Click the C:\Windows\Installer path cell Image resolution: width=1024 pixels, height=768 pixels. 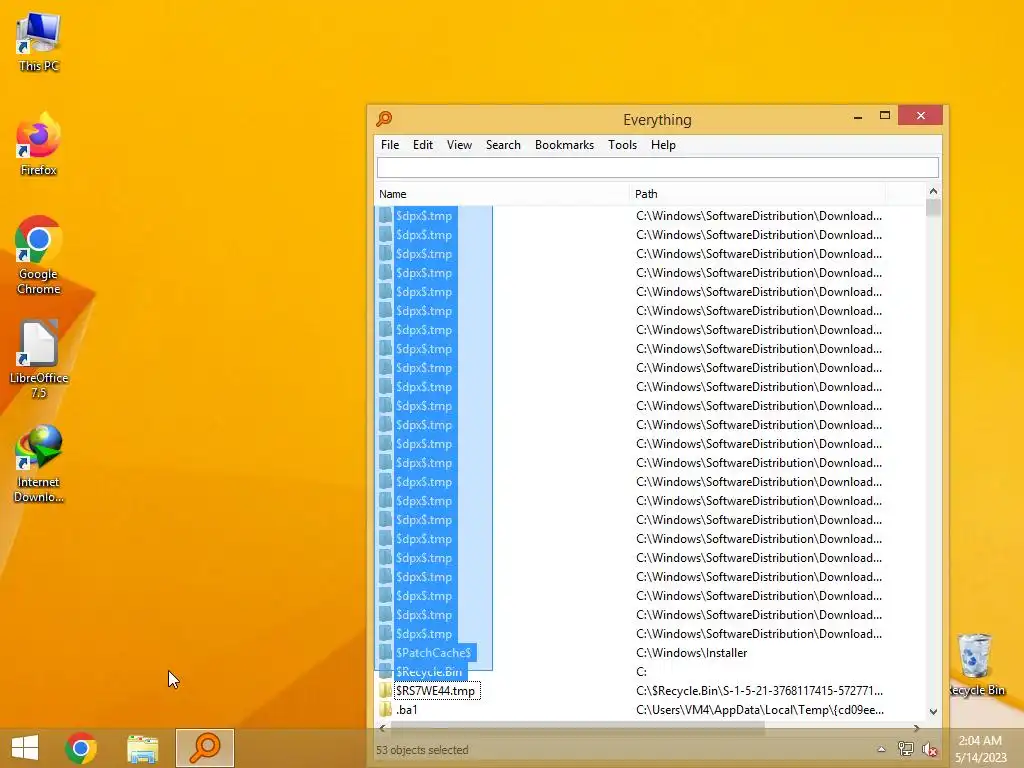pyautogui.click(x=692, y=652)
